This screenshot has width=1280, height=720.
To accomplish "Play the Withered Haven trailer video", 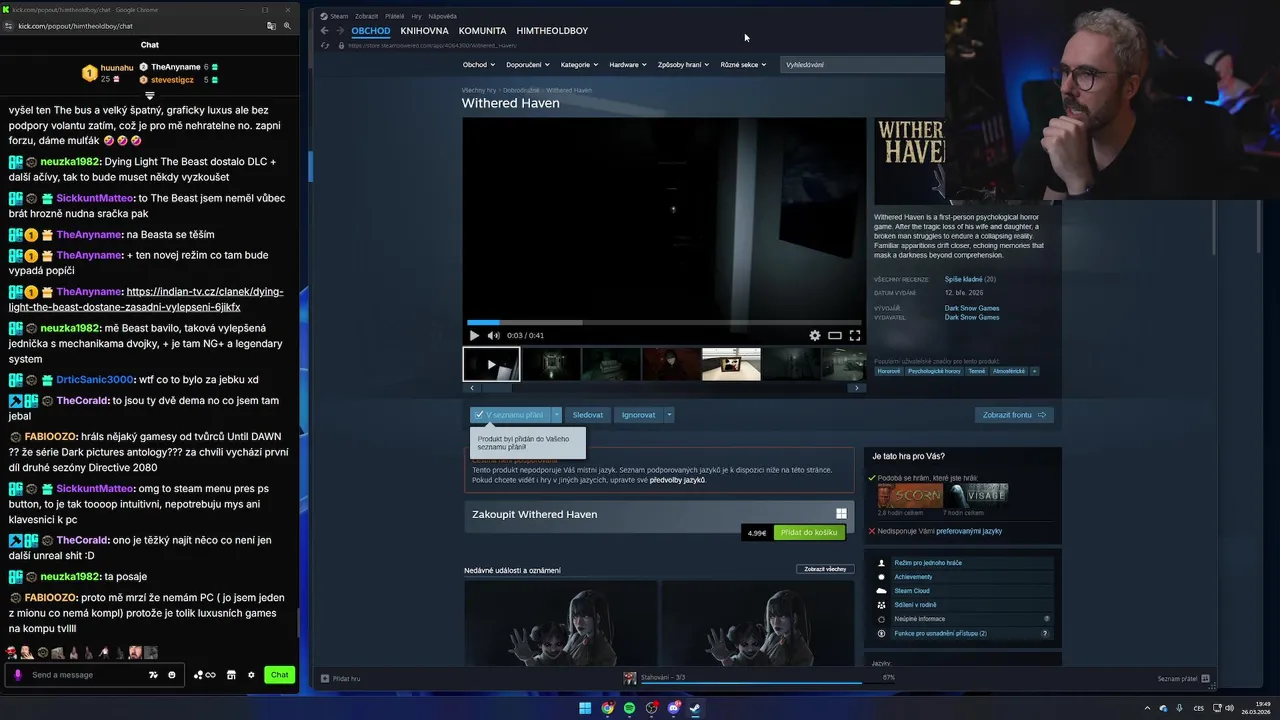I will click(474, 336).
